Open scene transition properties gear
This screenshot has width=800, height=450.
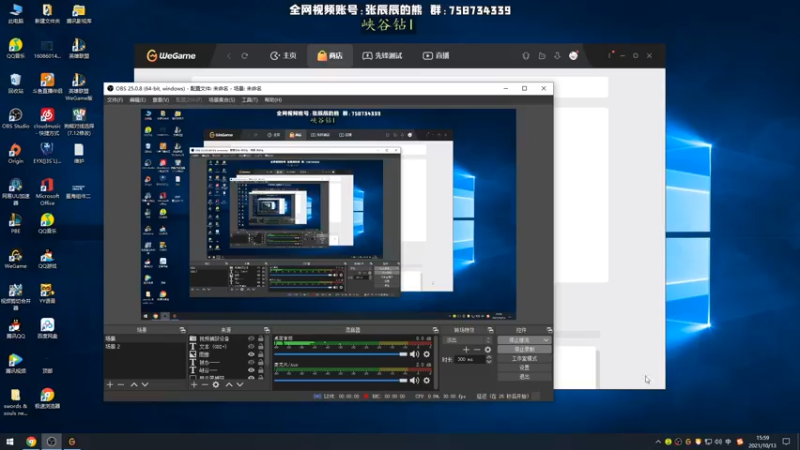tap(488, 349)
